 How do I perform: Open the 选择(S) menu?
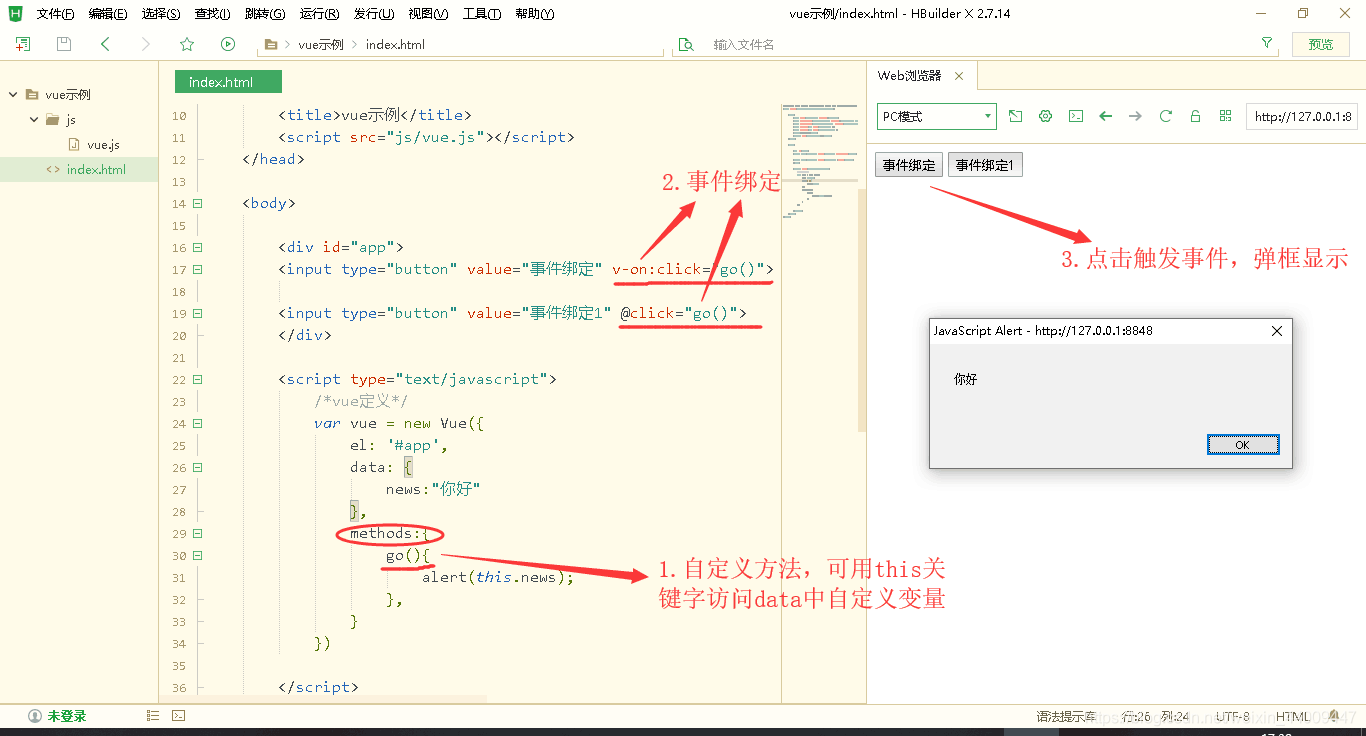point(161,14)
